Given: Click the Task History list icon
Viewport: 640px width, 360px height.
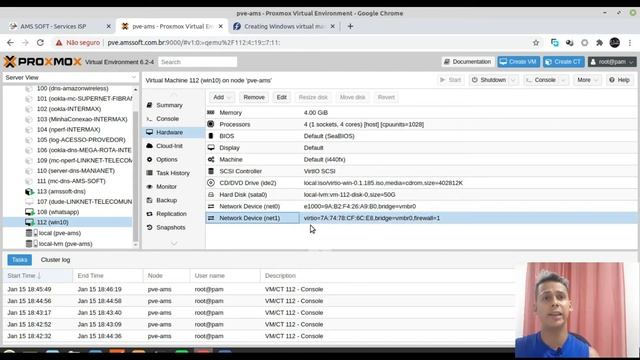Looking at the screenshot, I should point(149,173).
